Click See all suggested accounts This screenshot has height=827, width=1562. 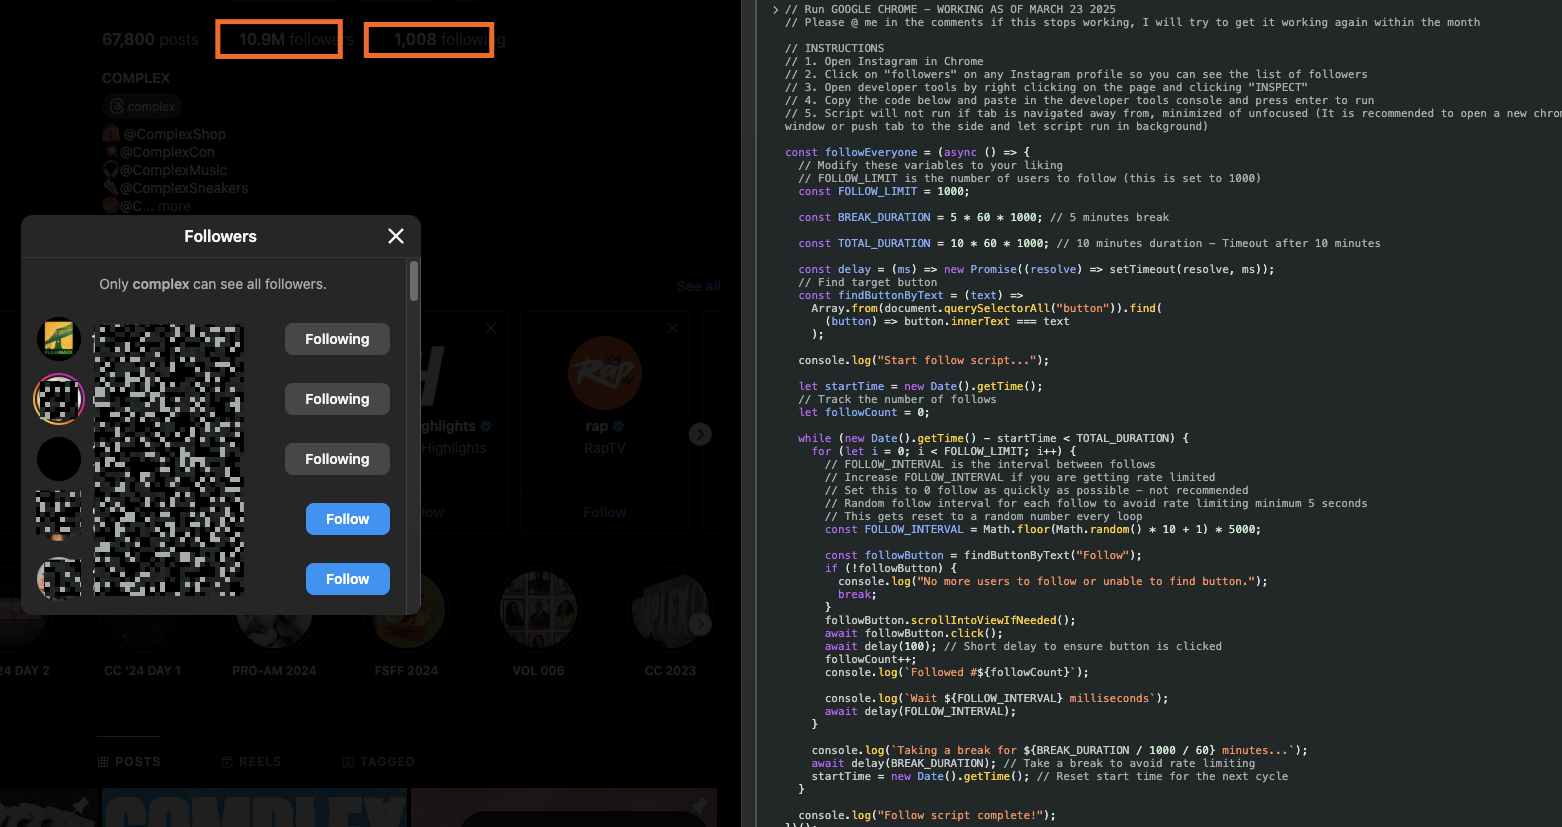tap(698, 286)
